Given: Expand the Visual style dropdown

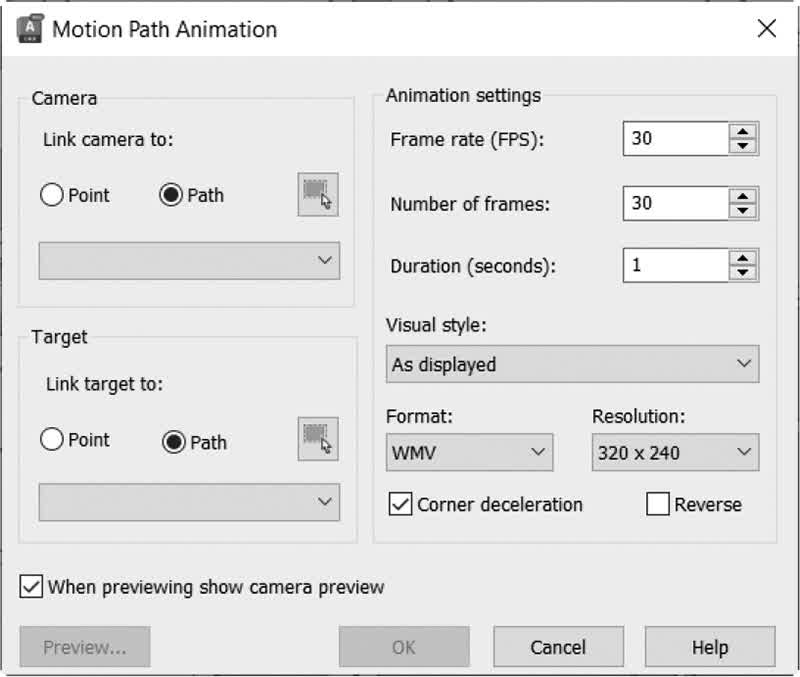Looking at the screenshot, I should point(572,364).
